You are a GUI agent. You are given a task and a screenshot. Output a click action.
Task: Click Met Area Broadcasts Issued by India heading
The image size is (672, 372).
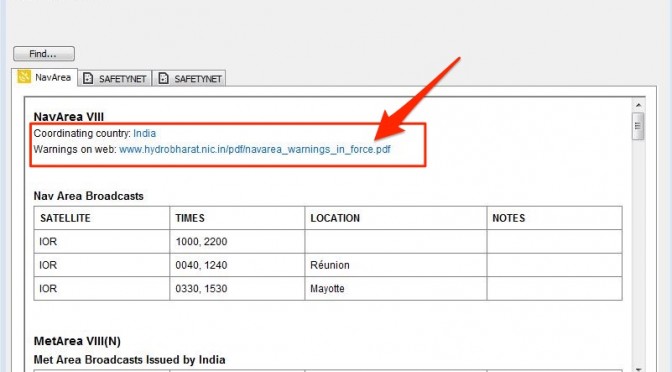129,360
